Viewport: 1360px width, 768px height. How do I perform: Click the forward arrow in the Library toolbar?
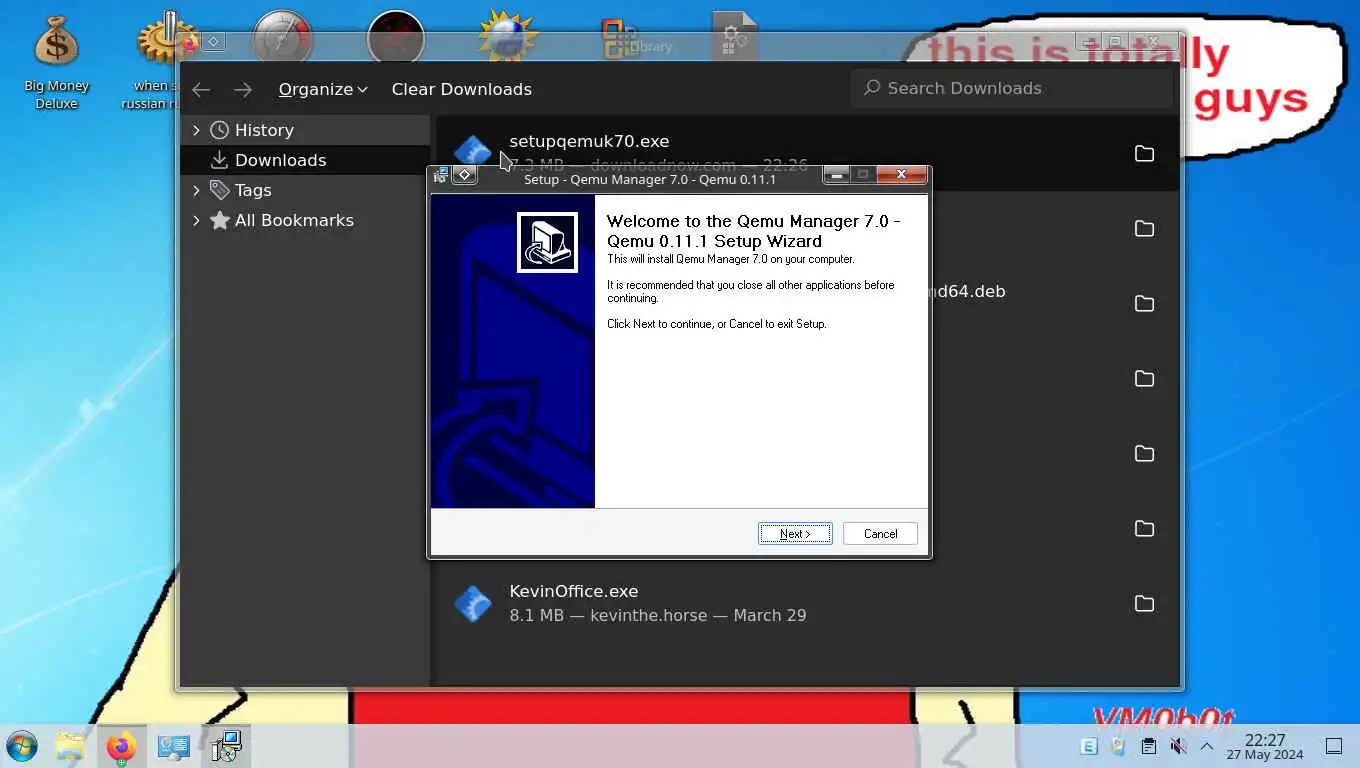coord(243,89)
